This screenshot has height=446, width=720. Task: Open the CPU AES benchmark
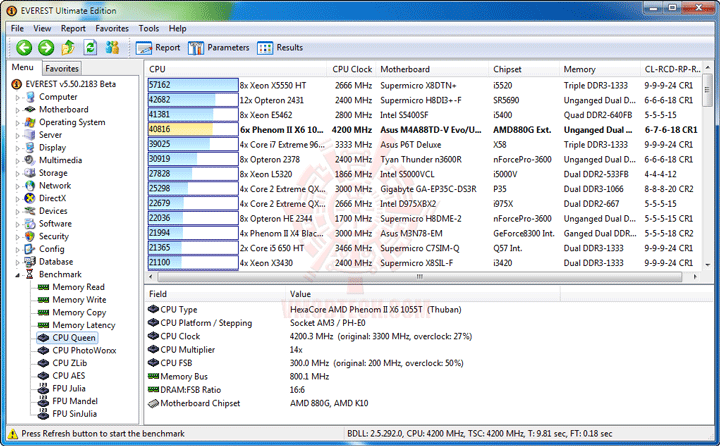tap(68, 376)
